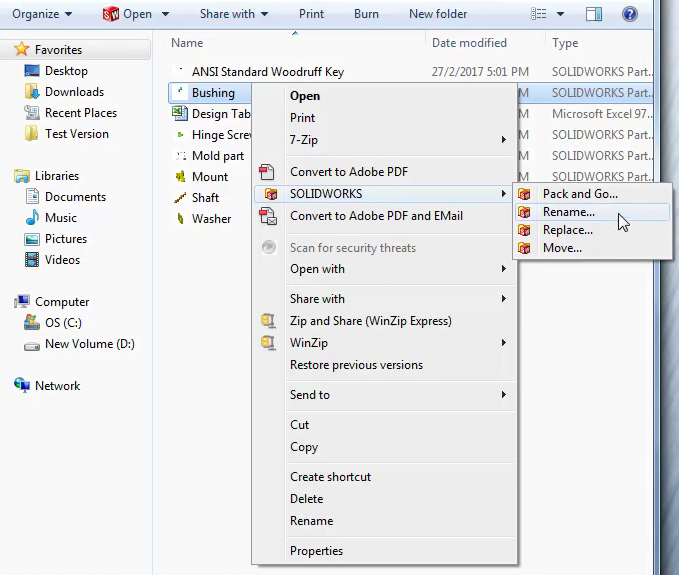679x575 pixels.
Task: Choose Print in the context menu
Action: point(302,118)
